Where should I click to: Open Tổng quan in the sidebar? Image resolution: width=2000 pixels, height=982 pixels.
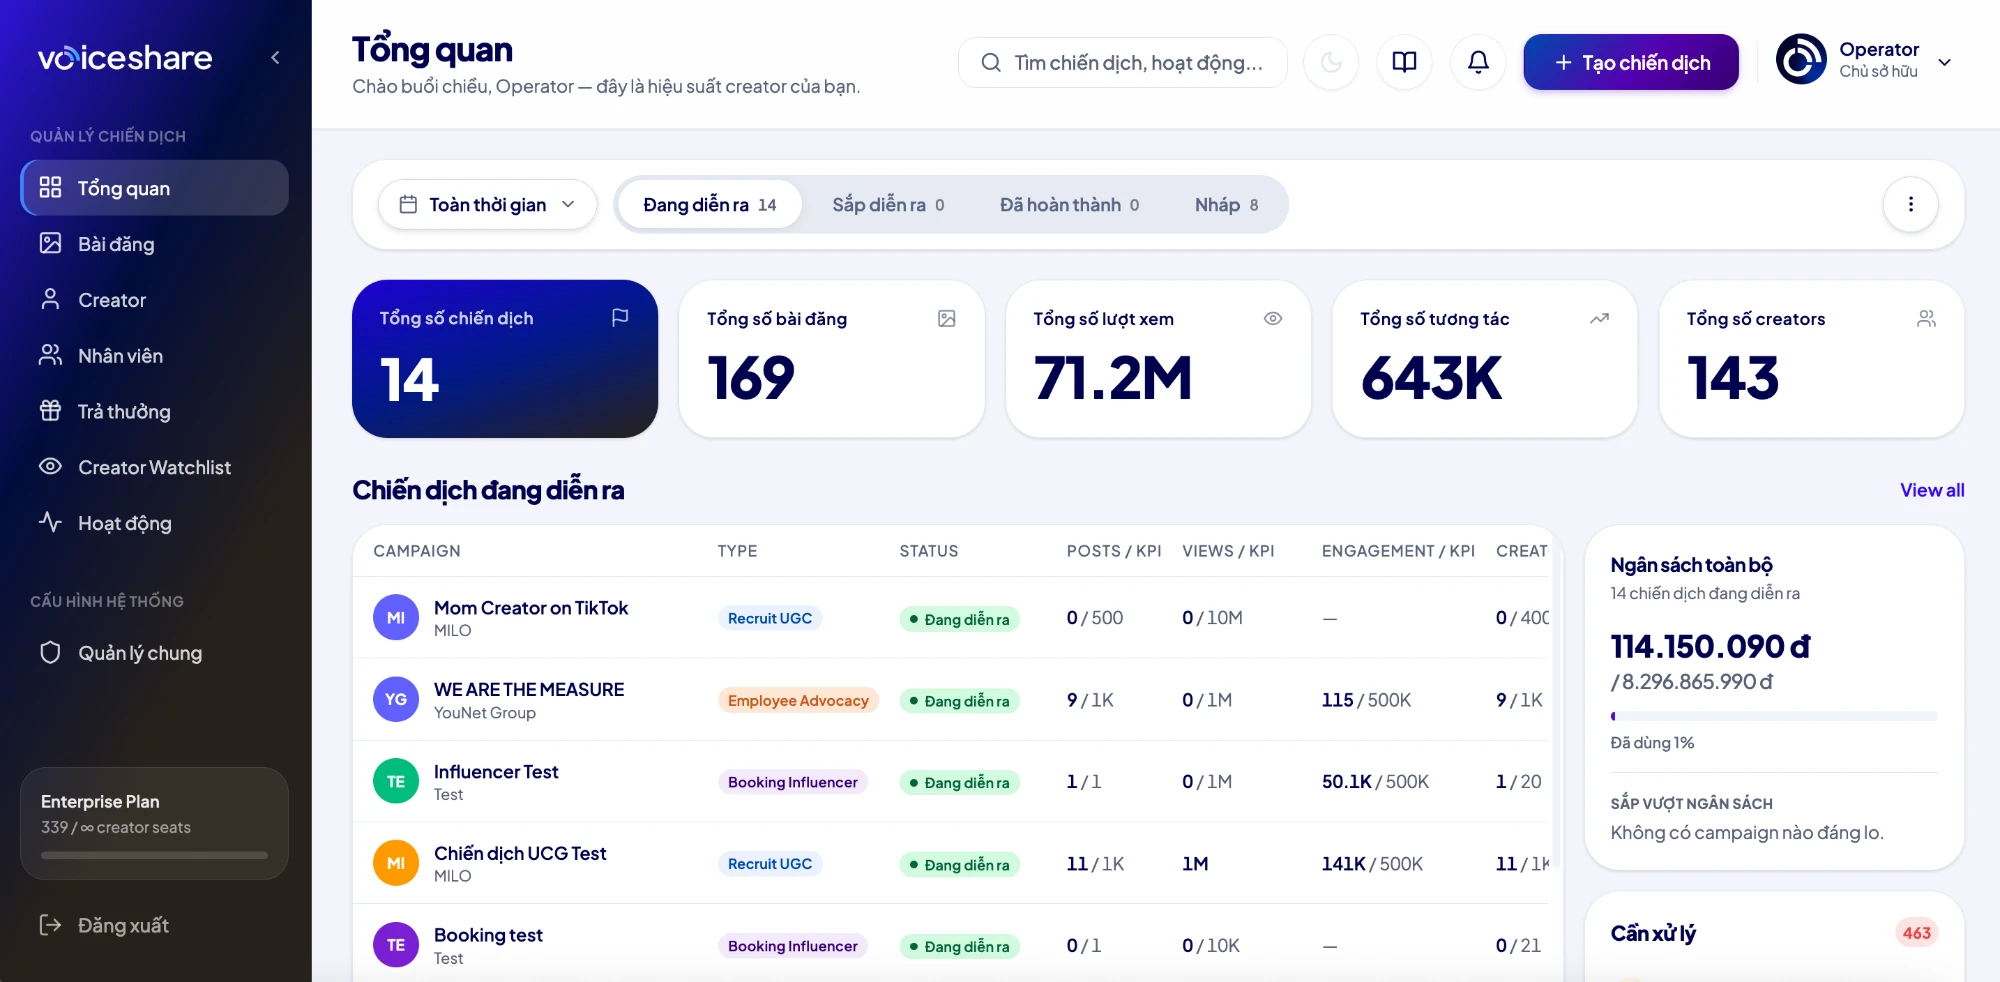(155, 188)
